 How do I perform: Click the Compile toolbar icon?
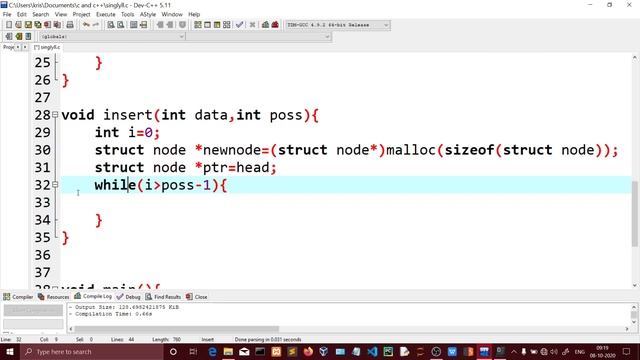click(x=198, y=25)
